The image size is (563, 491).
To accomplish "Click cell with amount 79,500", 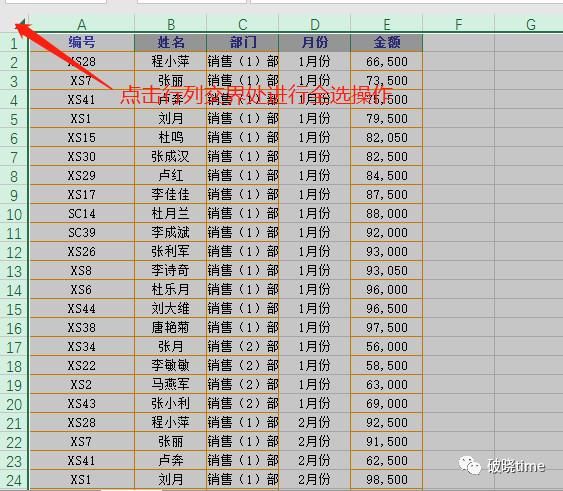I will click(387, 119).
